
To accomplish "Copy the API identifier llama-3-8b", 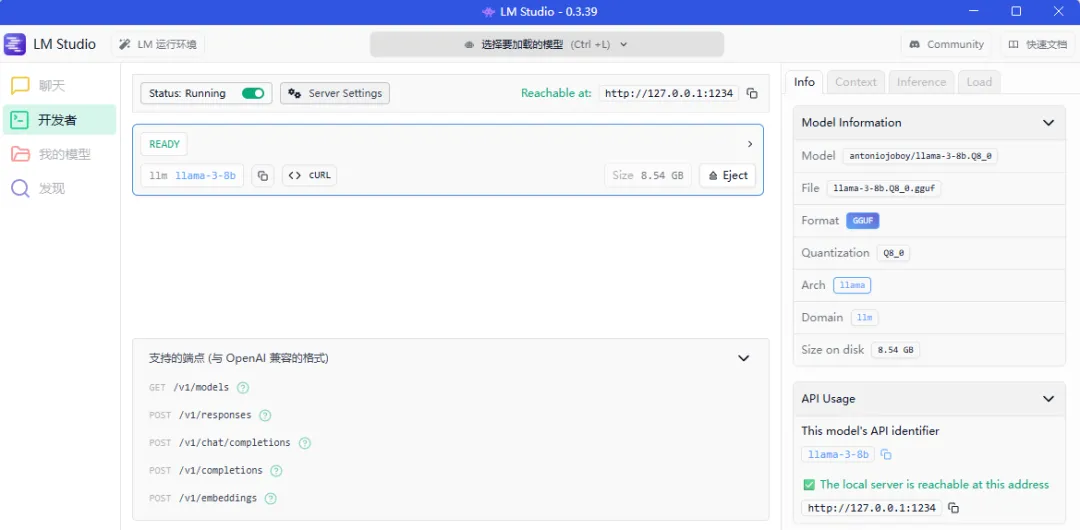I will coord(886,455).
